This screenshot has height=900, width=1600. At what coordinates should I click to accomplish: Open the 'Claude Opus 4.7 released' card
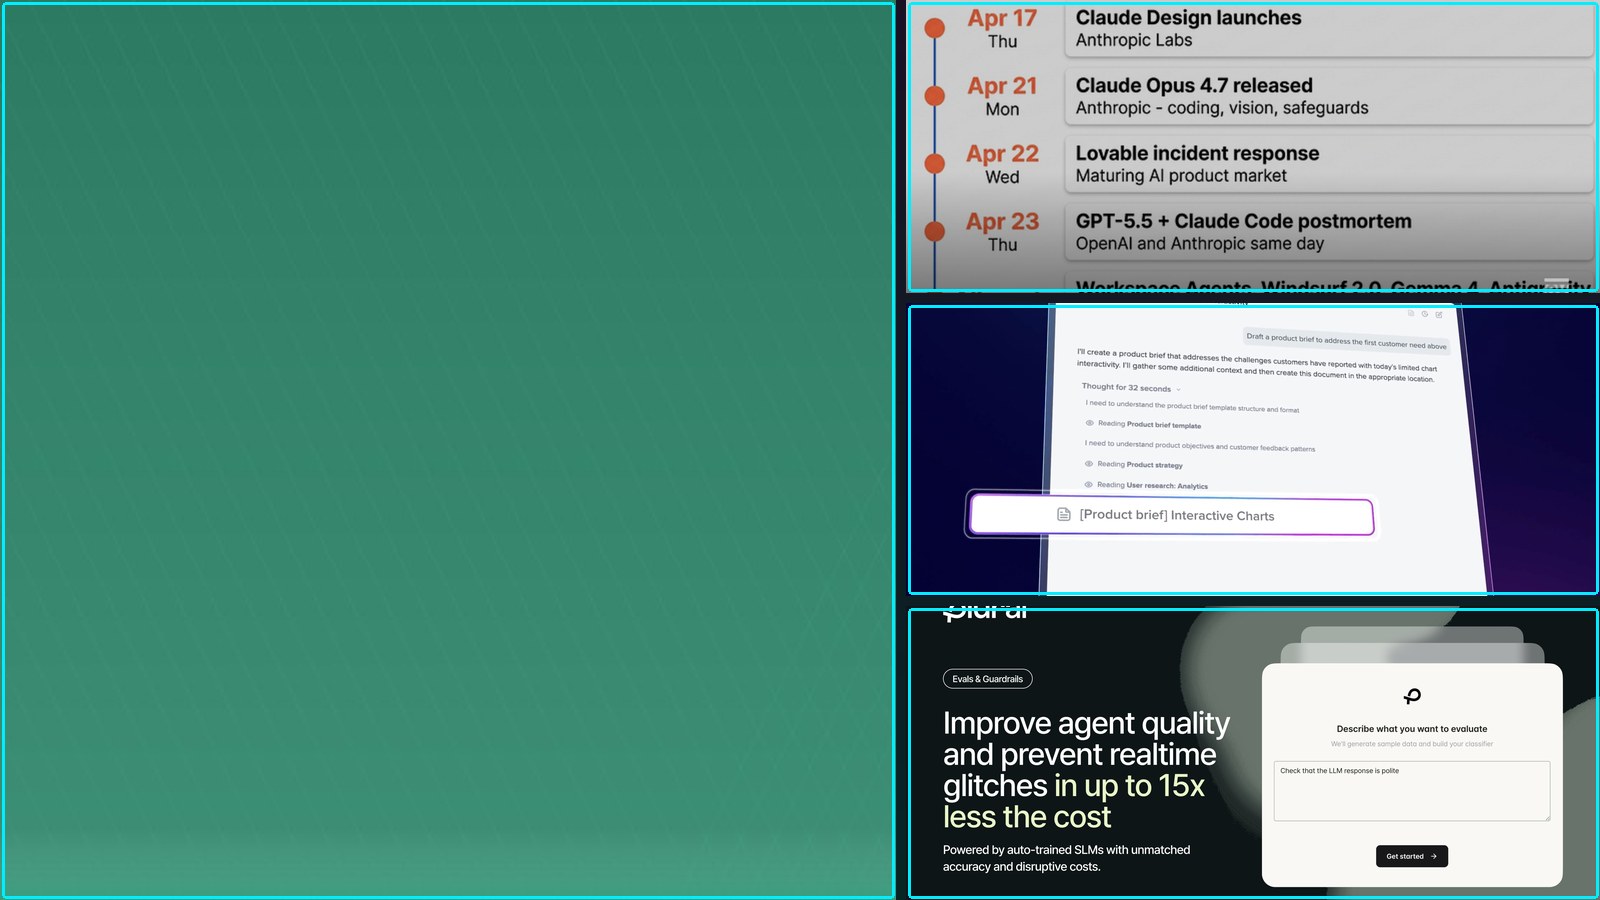(1329, 96)
